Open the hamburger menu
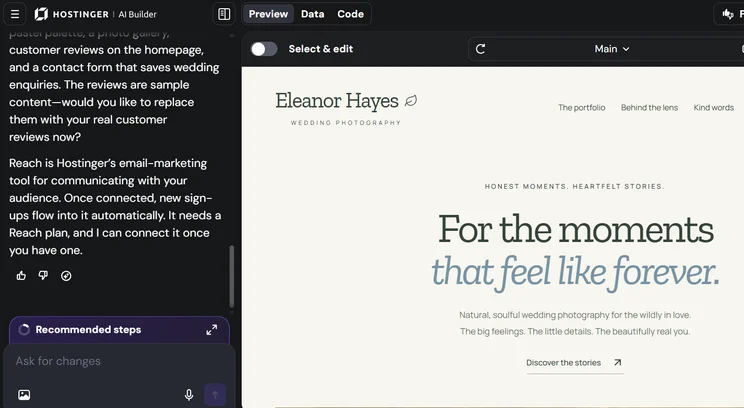Viewport: 744px width, 408px height. tap(15, 14)
